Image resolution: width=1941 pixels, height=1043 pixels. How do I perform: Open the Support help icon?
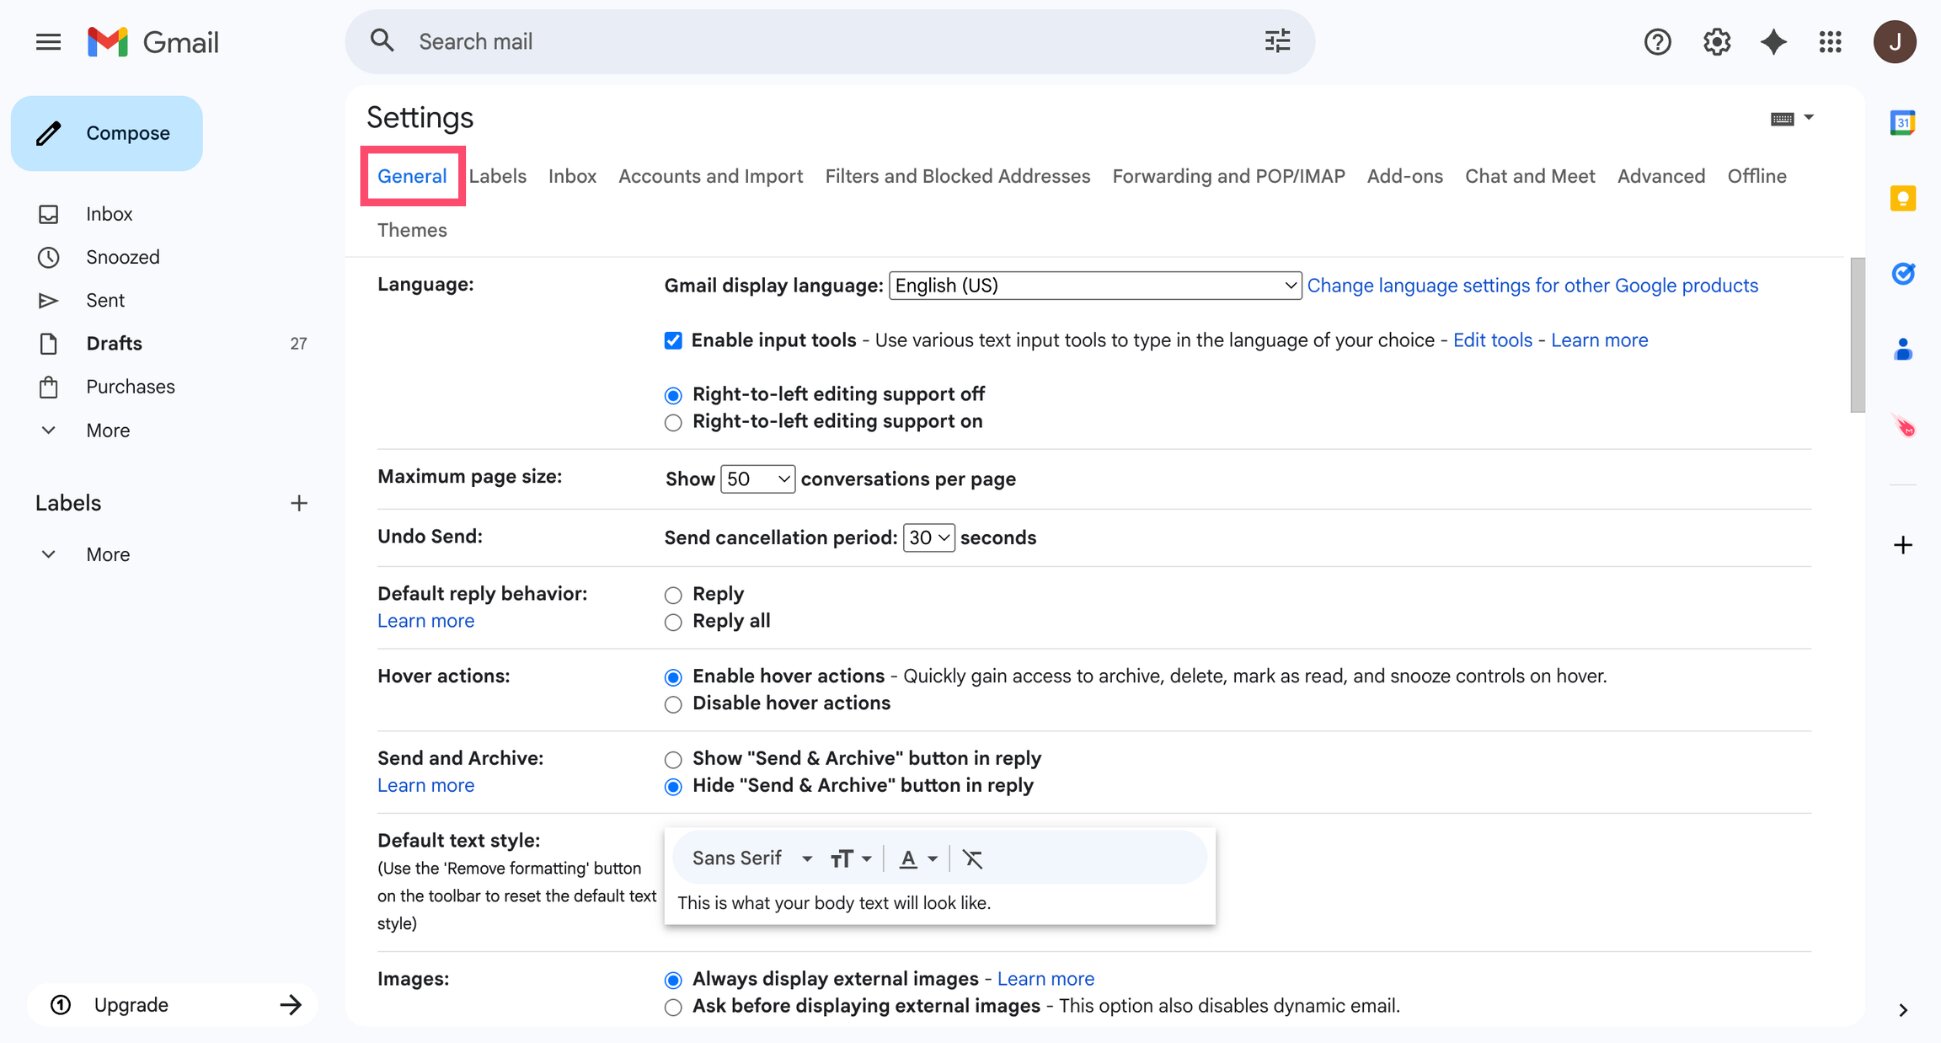pos(1657,42)
